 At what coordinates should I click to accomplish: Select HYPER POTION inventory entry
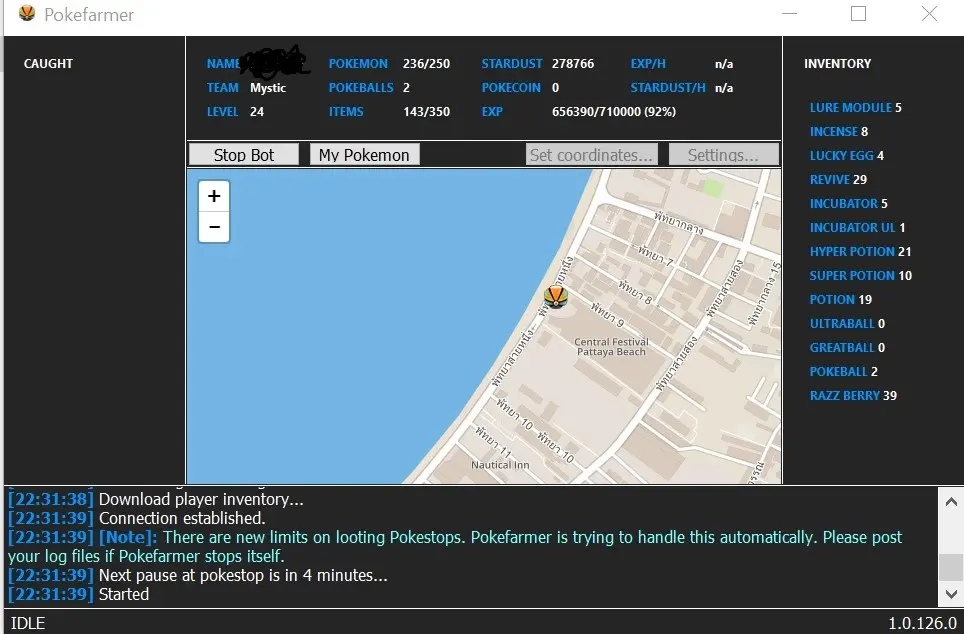[x=860, y=252]
